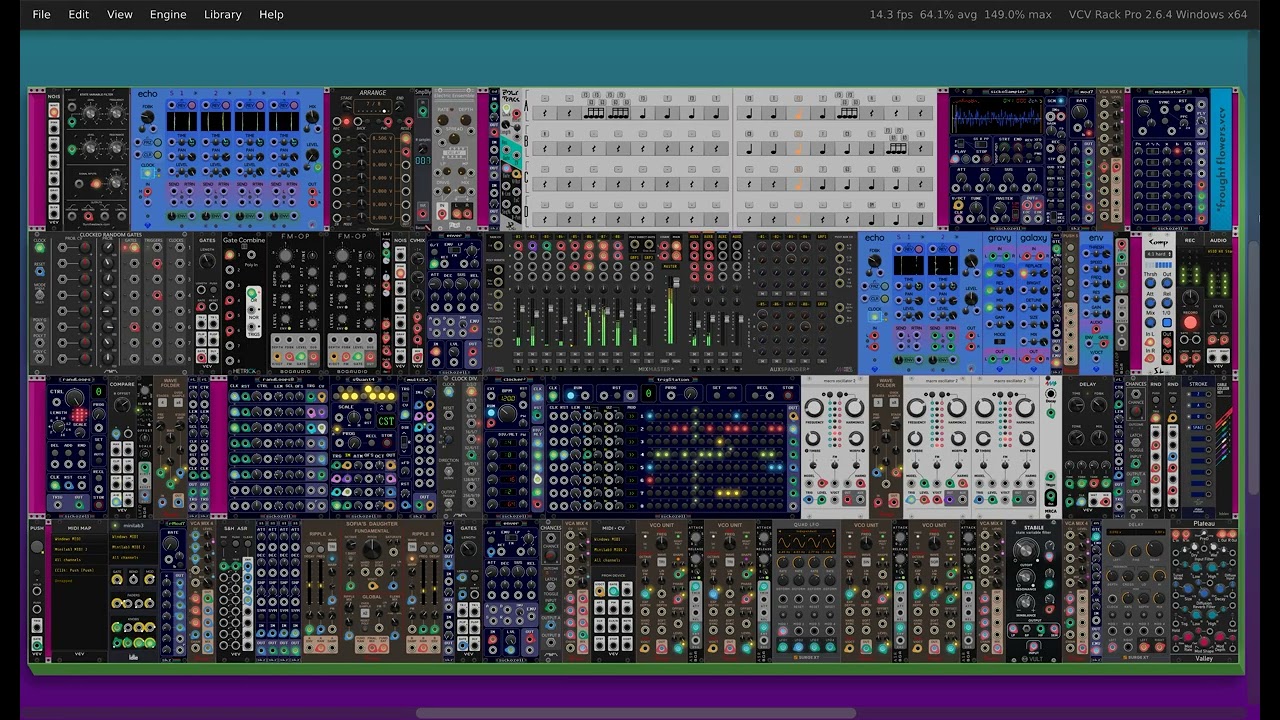This screenshot has width=1280, height=720.
Task: Toggle the red RECORD button in REC
Action: point(1190,323)
